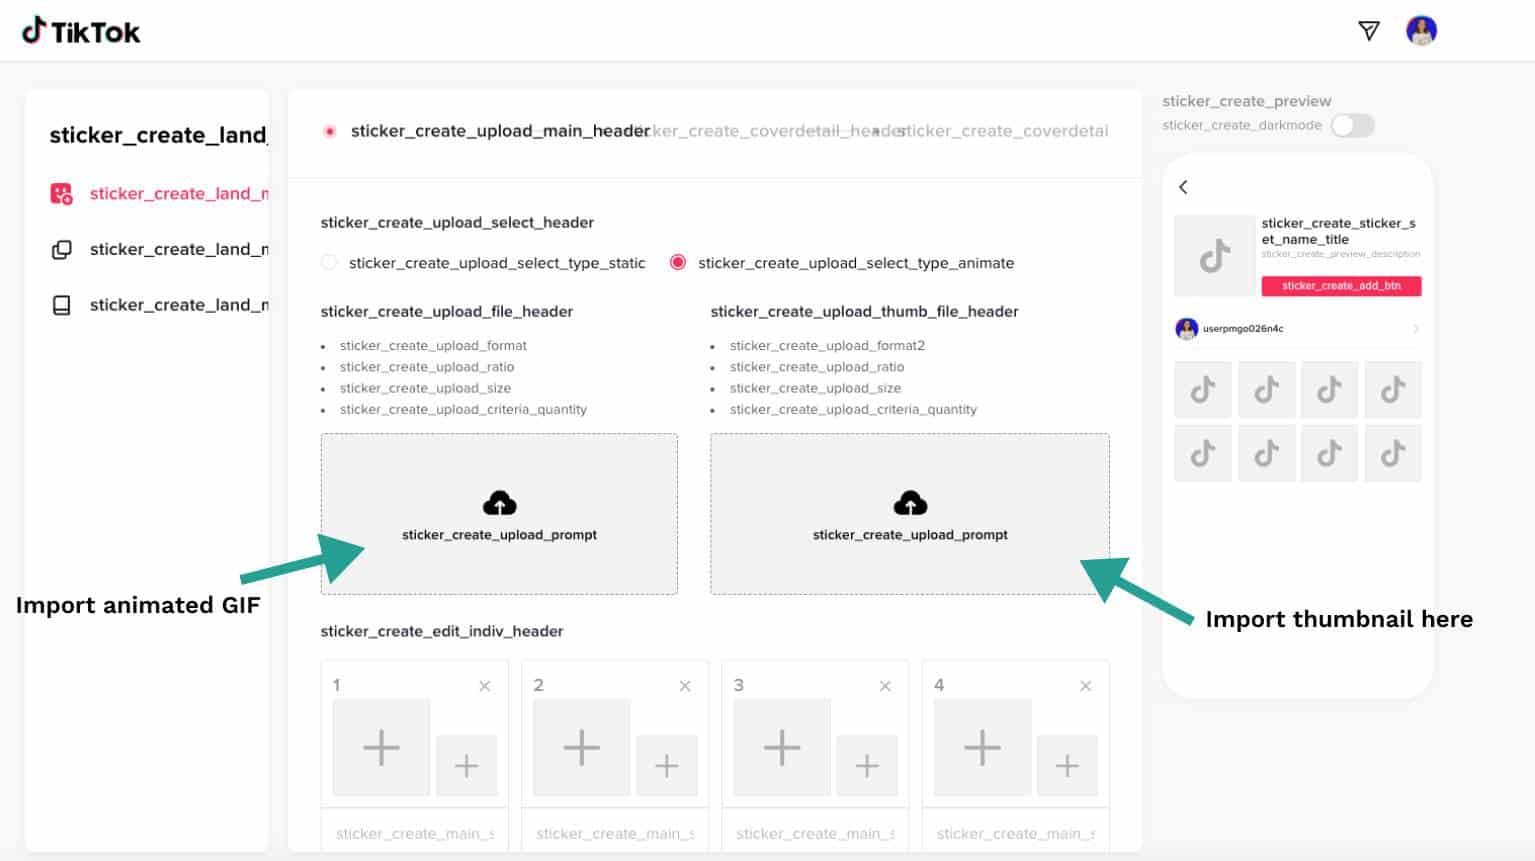The width and height of the screenshot is (1535, 861).
Task: Remove sticker slot 1 with X
Action: tap(484, 686)
